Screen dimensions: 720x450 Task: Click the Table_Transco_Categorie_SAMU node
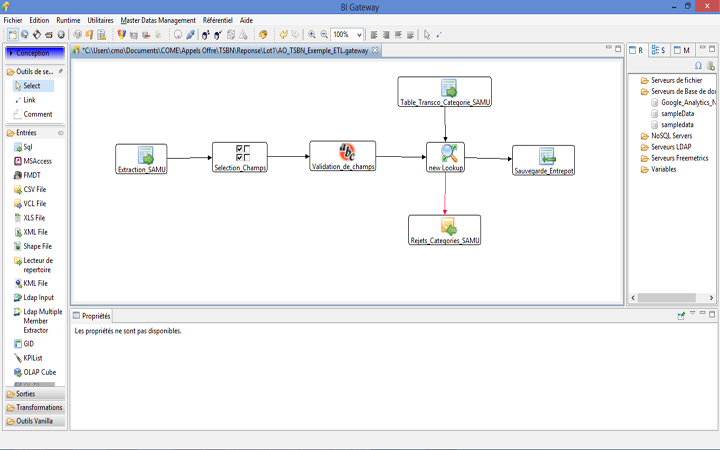pyautogui.click(x=444, y=92)
